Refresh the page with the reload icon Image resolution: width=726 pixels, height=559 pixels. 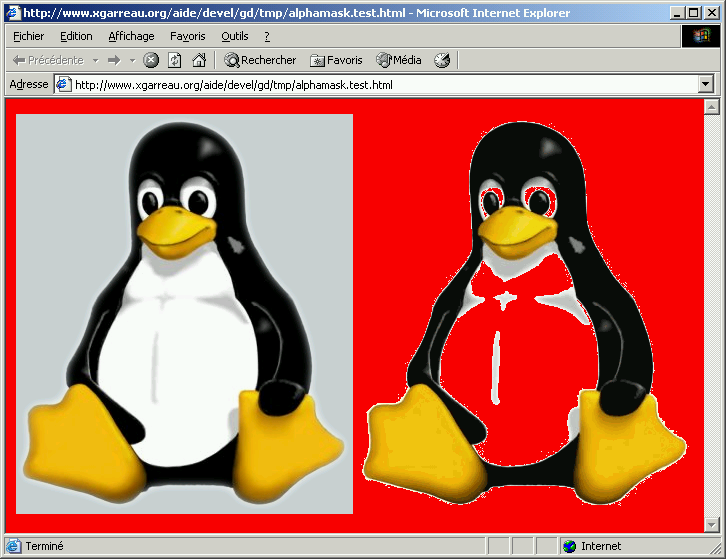175,60
